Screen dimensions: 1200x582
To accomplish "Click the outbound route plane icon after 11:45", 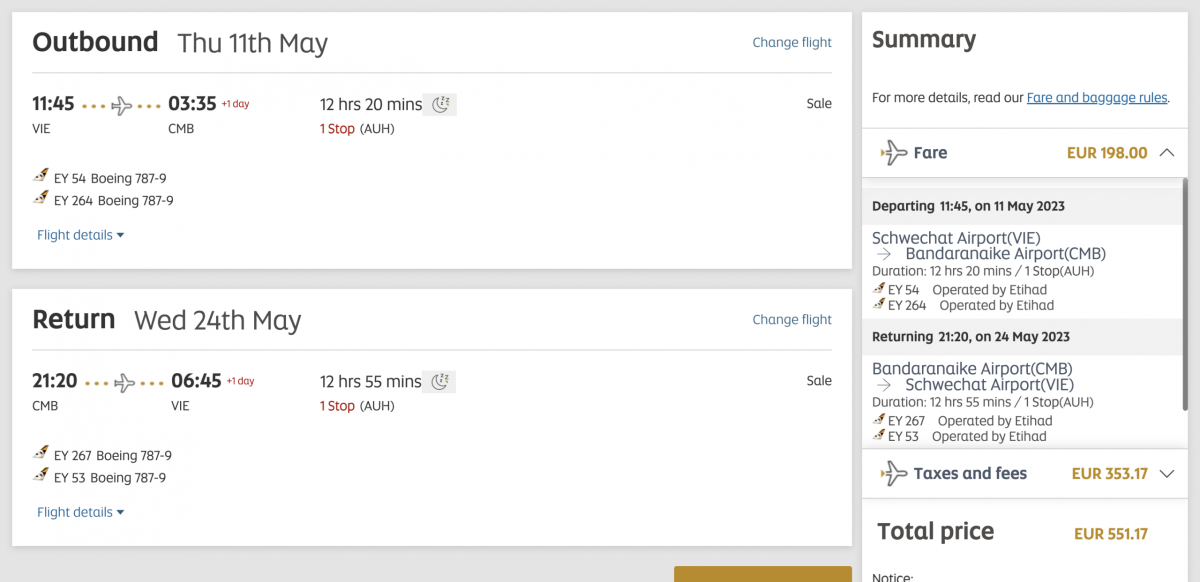I will click(x=122, y=105).
